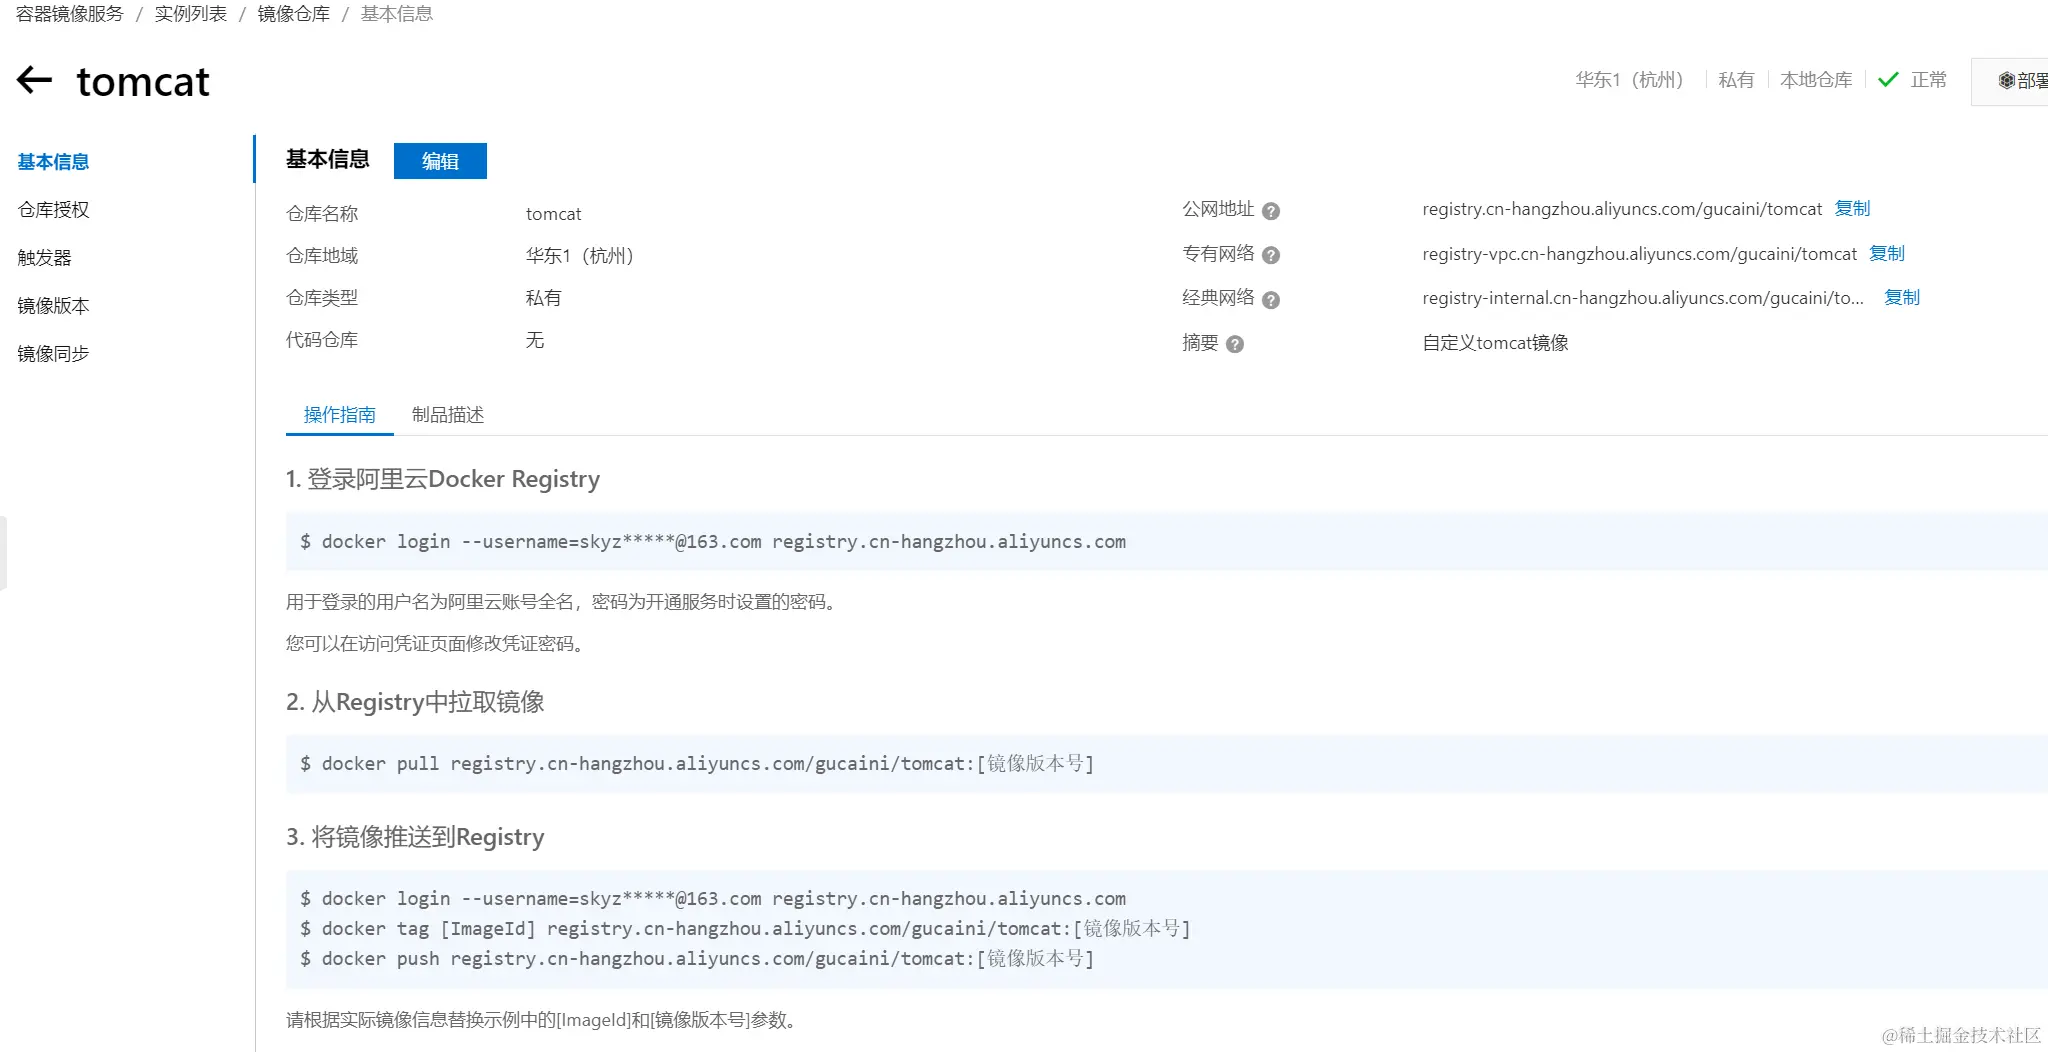Click the tomcat page title
2048x1052 pixels.
pos(143,81)
